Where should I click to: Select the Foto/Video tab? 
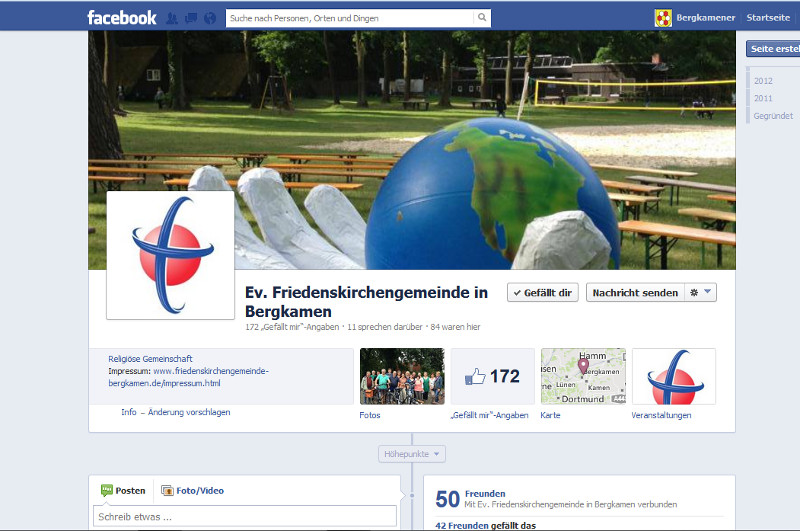(x=192, y=490)
